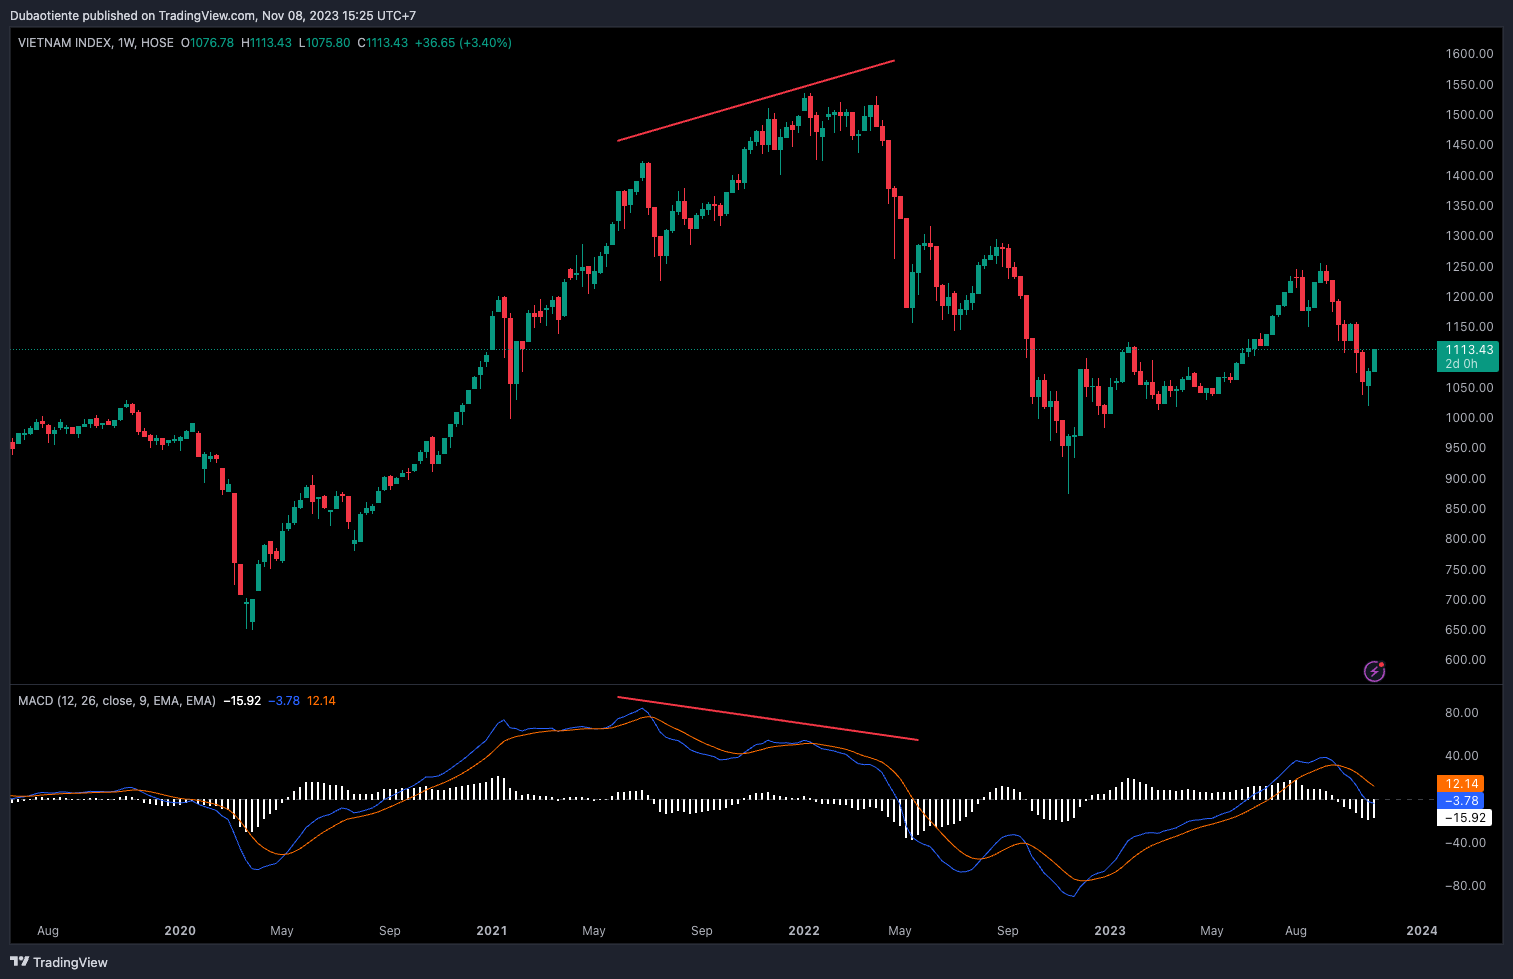Select the red trendline in MACD pane
Image resolution: width=1513 pixels, height=979 pixels.
(x=767, y=718)
